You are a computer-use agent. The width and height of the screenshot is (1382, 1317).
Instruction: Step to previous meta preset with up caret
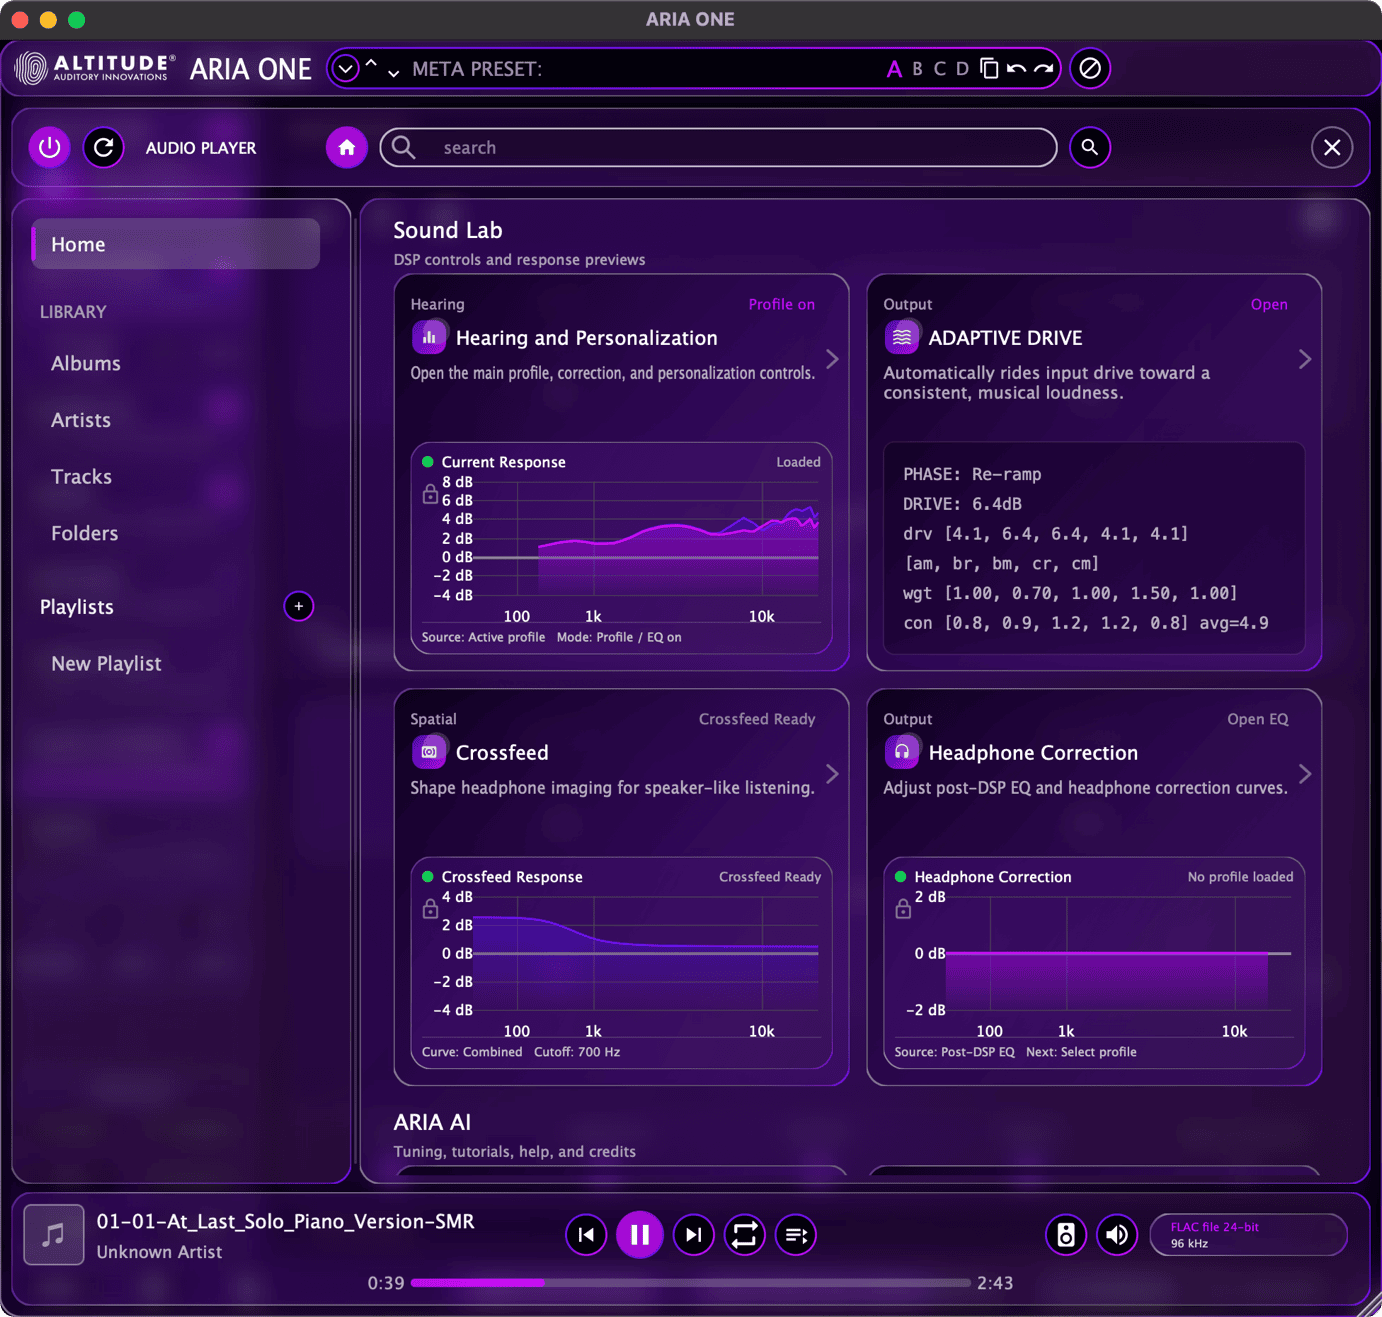(x=371, y=64)
